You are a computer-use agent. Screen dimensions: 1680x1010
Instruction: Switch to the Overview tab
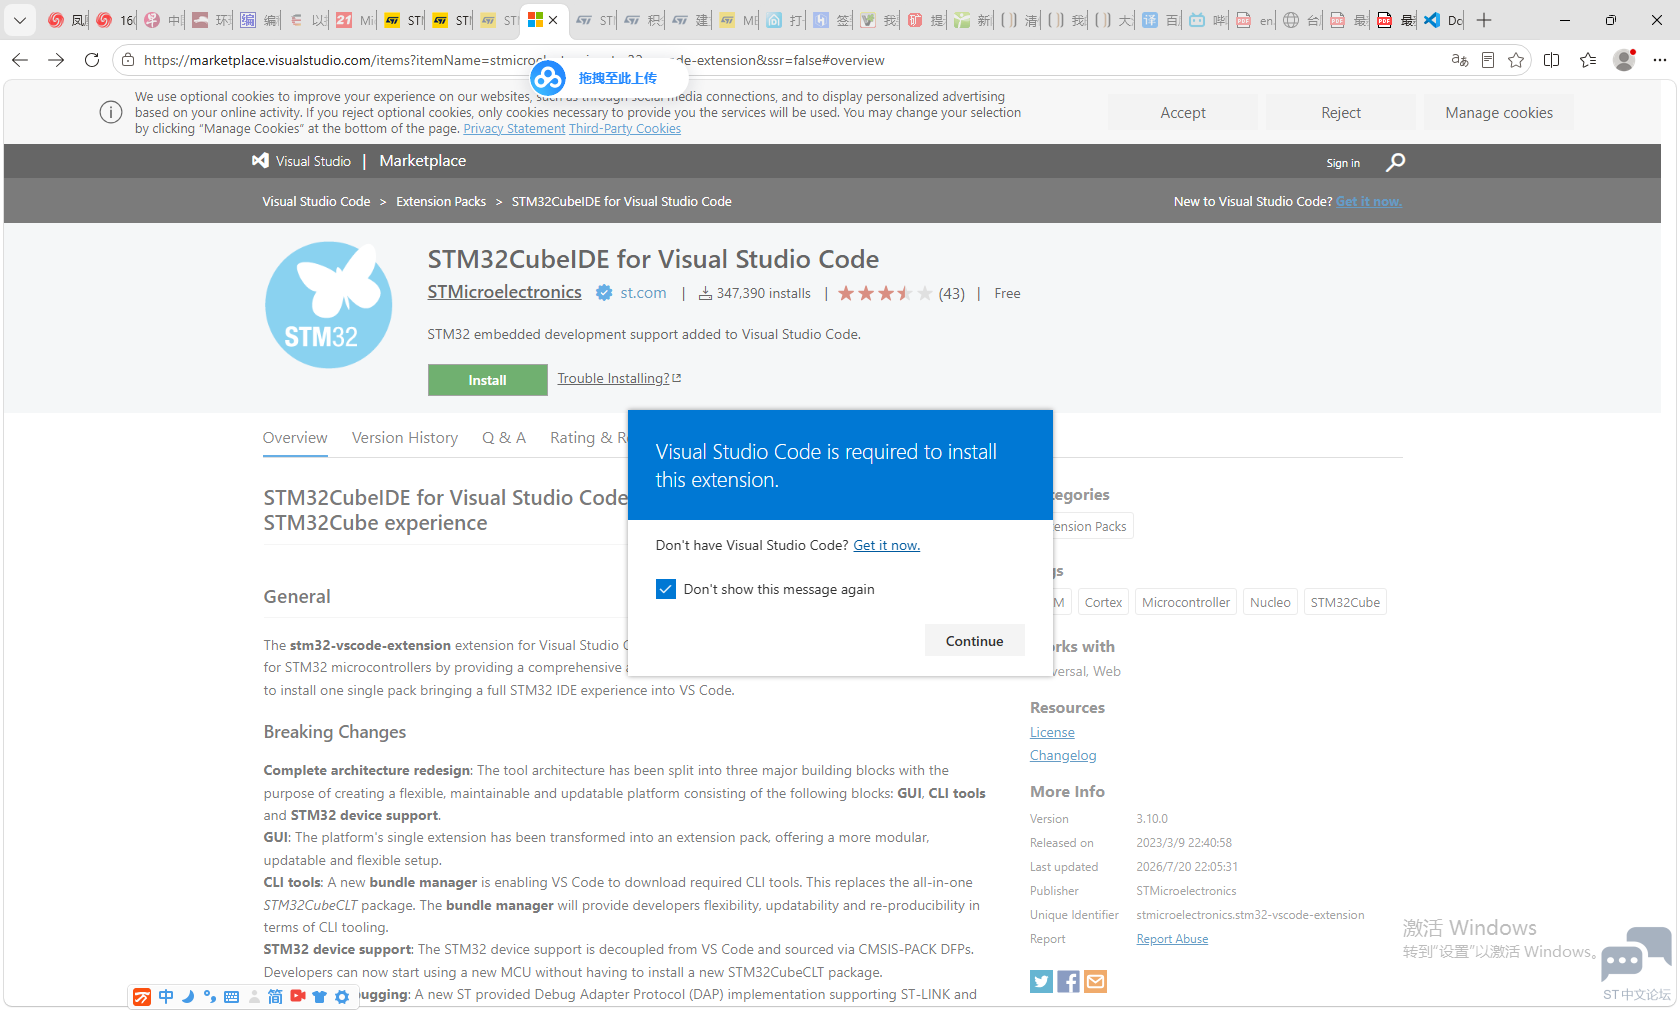coord(295,438)
